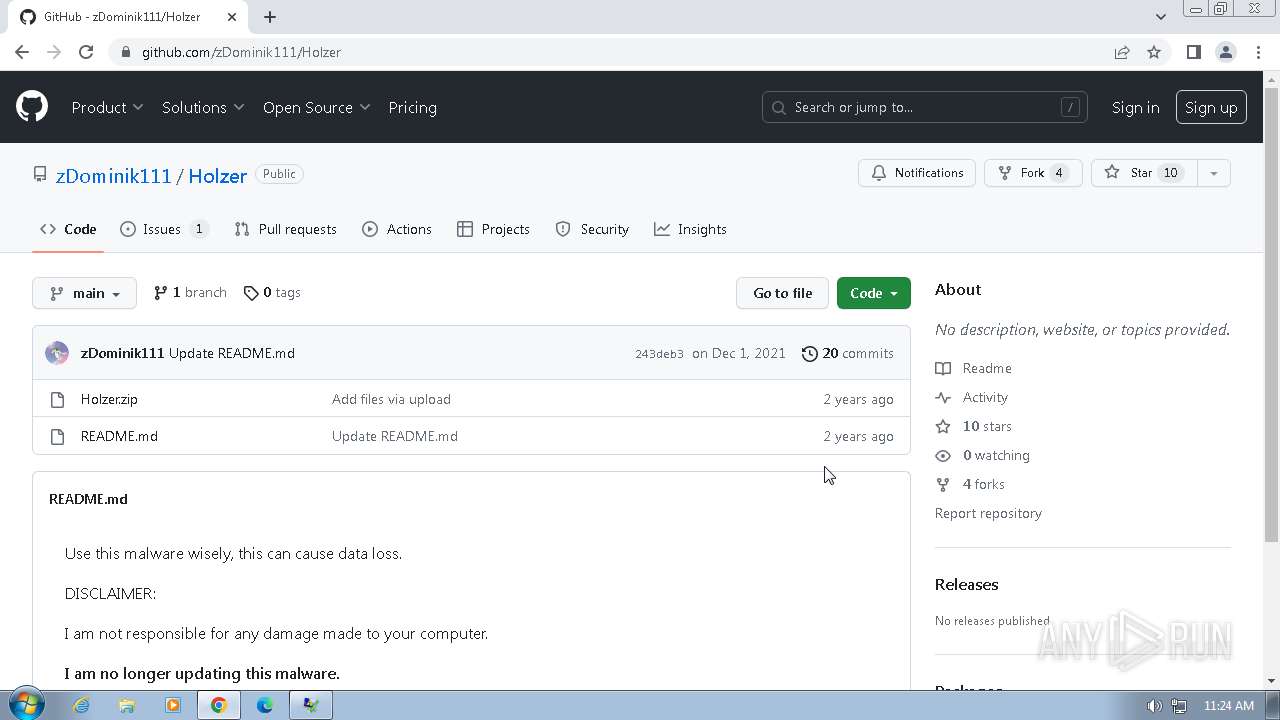
Task: Open the Holzer.zip file
Action: [109, 399]
